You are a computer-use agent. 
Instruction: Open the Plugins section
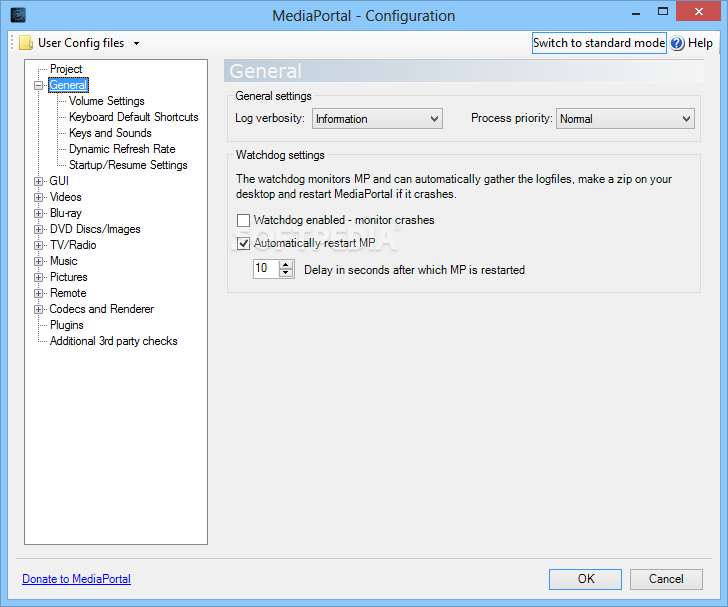click(x=66, y=325)
